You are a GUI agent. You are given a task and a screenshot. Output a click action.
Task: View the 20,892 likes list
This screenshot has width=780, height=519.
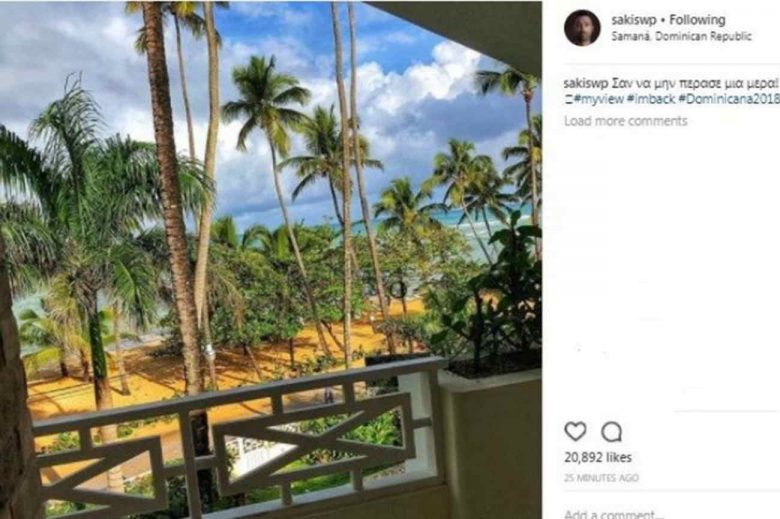tap(600, 457)
